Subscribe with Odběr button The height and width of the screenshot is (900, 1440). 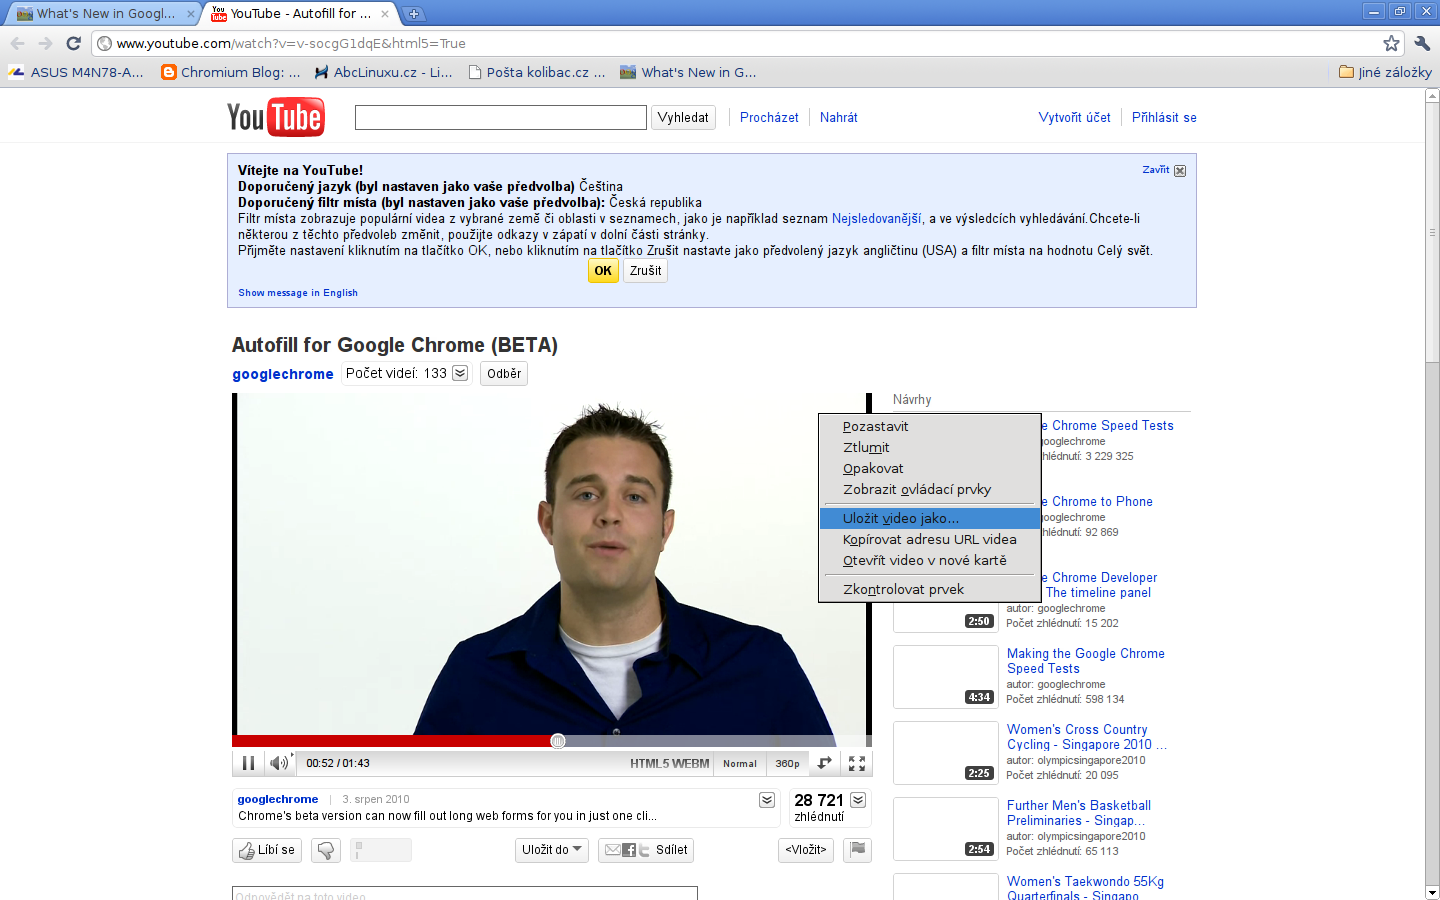tap(504, 373)
